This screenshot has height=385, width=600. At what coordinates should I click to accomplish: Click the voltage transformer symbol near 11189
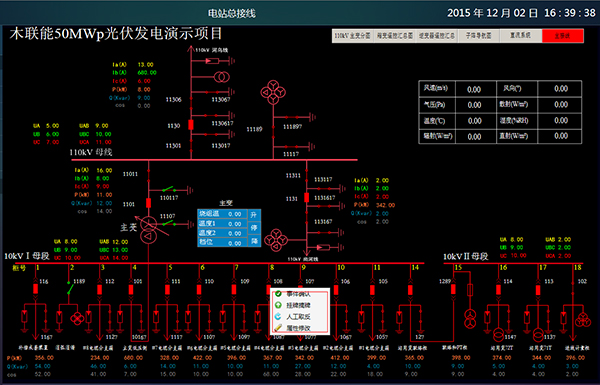tap(273, 92)
